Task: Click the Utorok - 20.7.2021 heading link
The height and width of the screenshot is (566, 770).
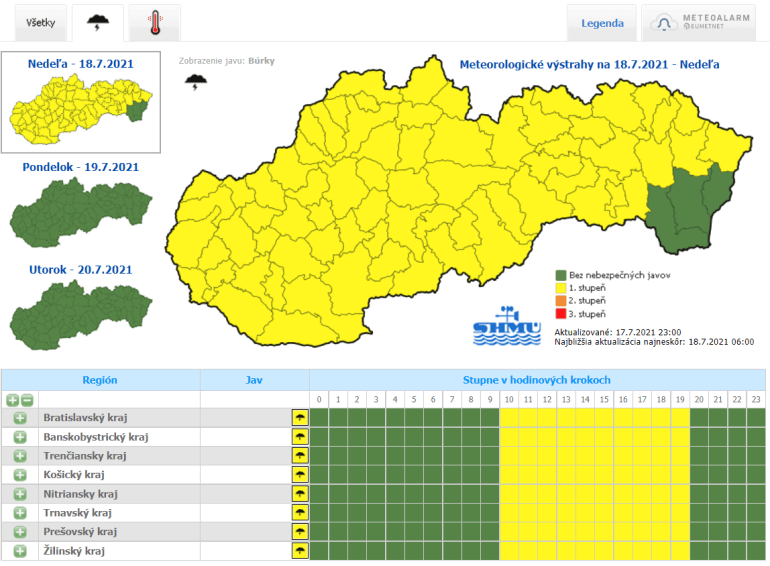Action: click(x=81, y=270)
